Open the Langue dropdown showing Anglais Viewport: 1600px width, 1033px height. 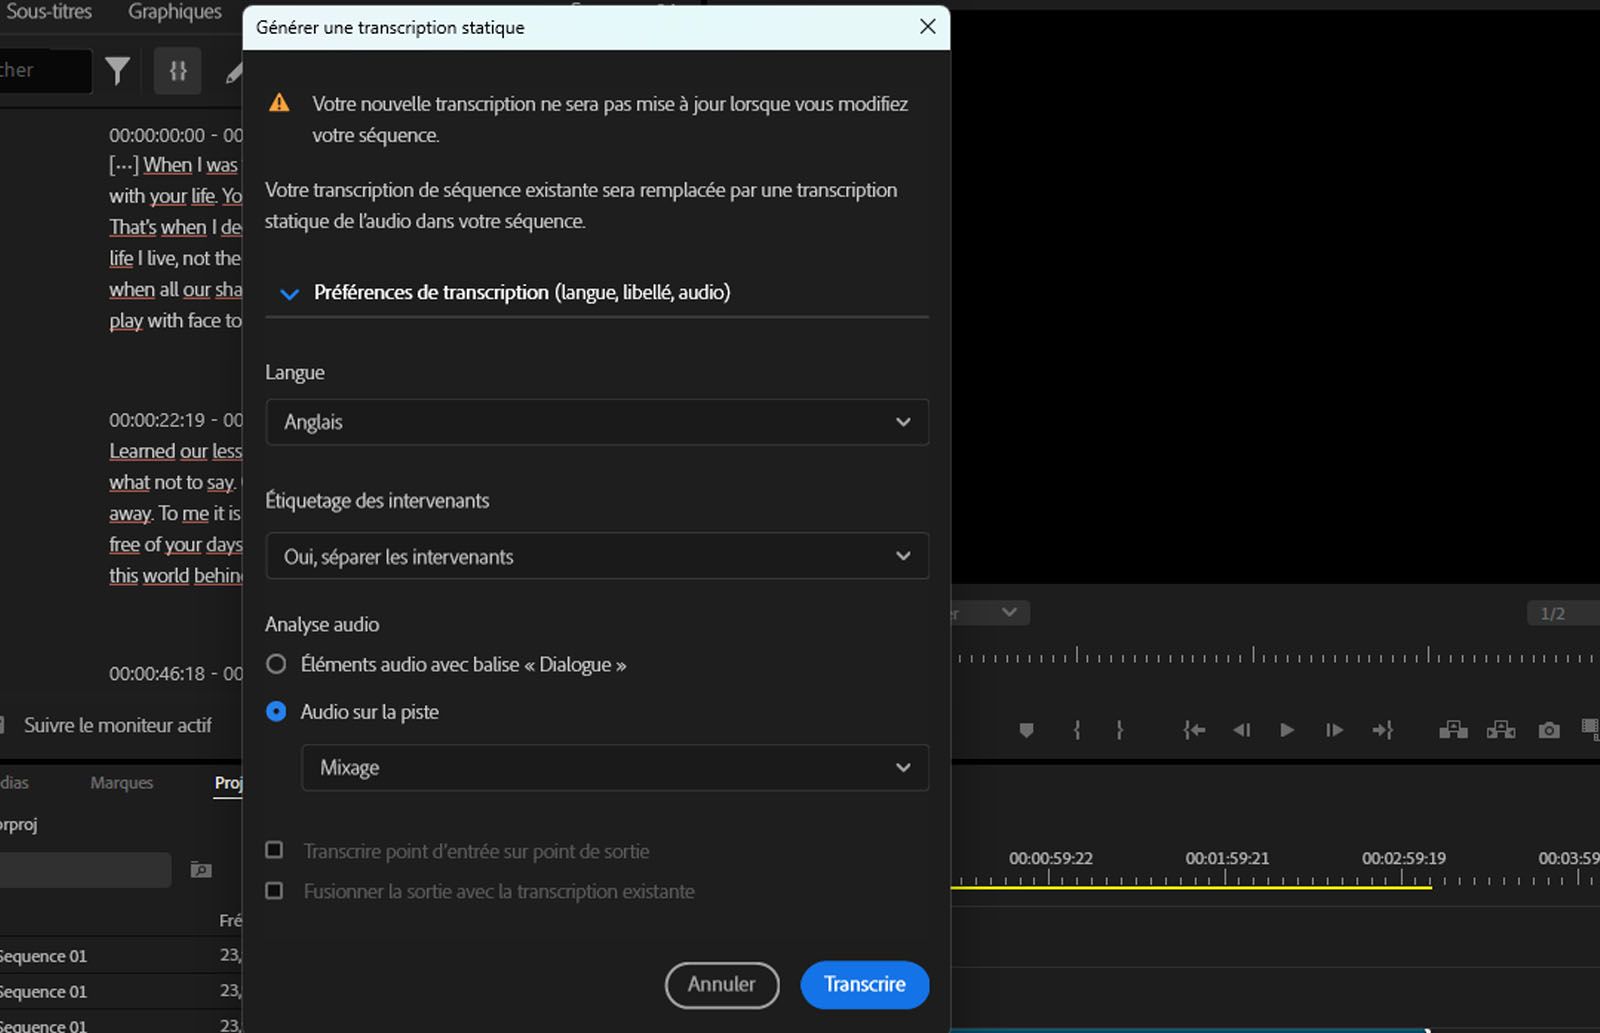pyautogui.click(x=596, y=422)
